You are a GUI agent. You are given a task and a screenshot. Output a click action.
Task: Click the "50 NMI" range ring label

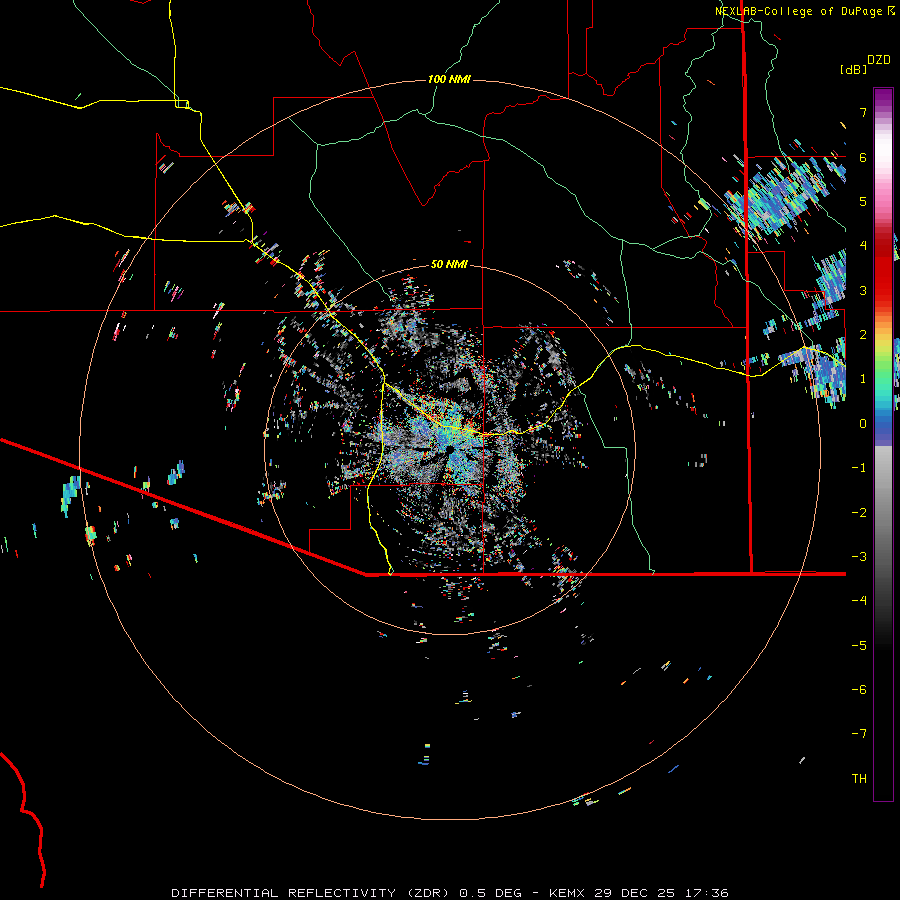click(x=449, y=264)
